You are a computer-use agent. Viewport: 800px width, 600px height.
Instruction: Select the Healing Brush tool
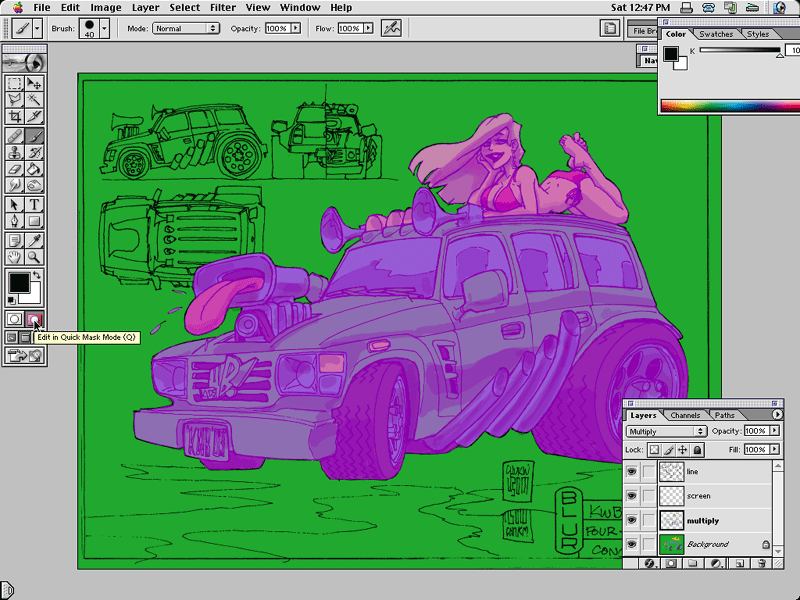click(x=14, y=136)
